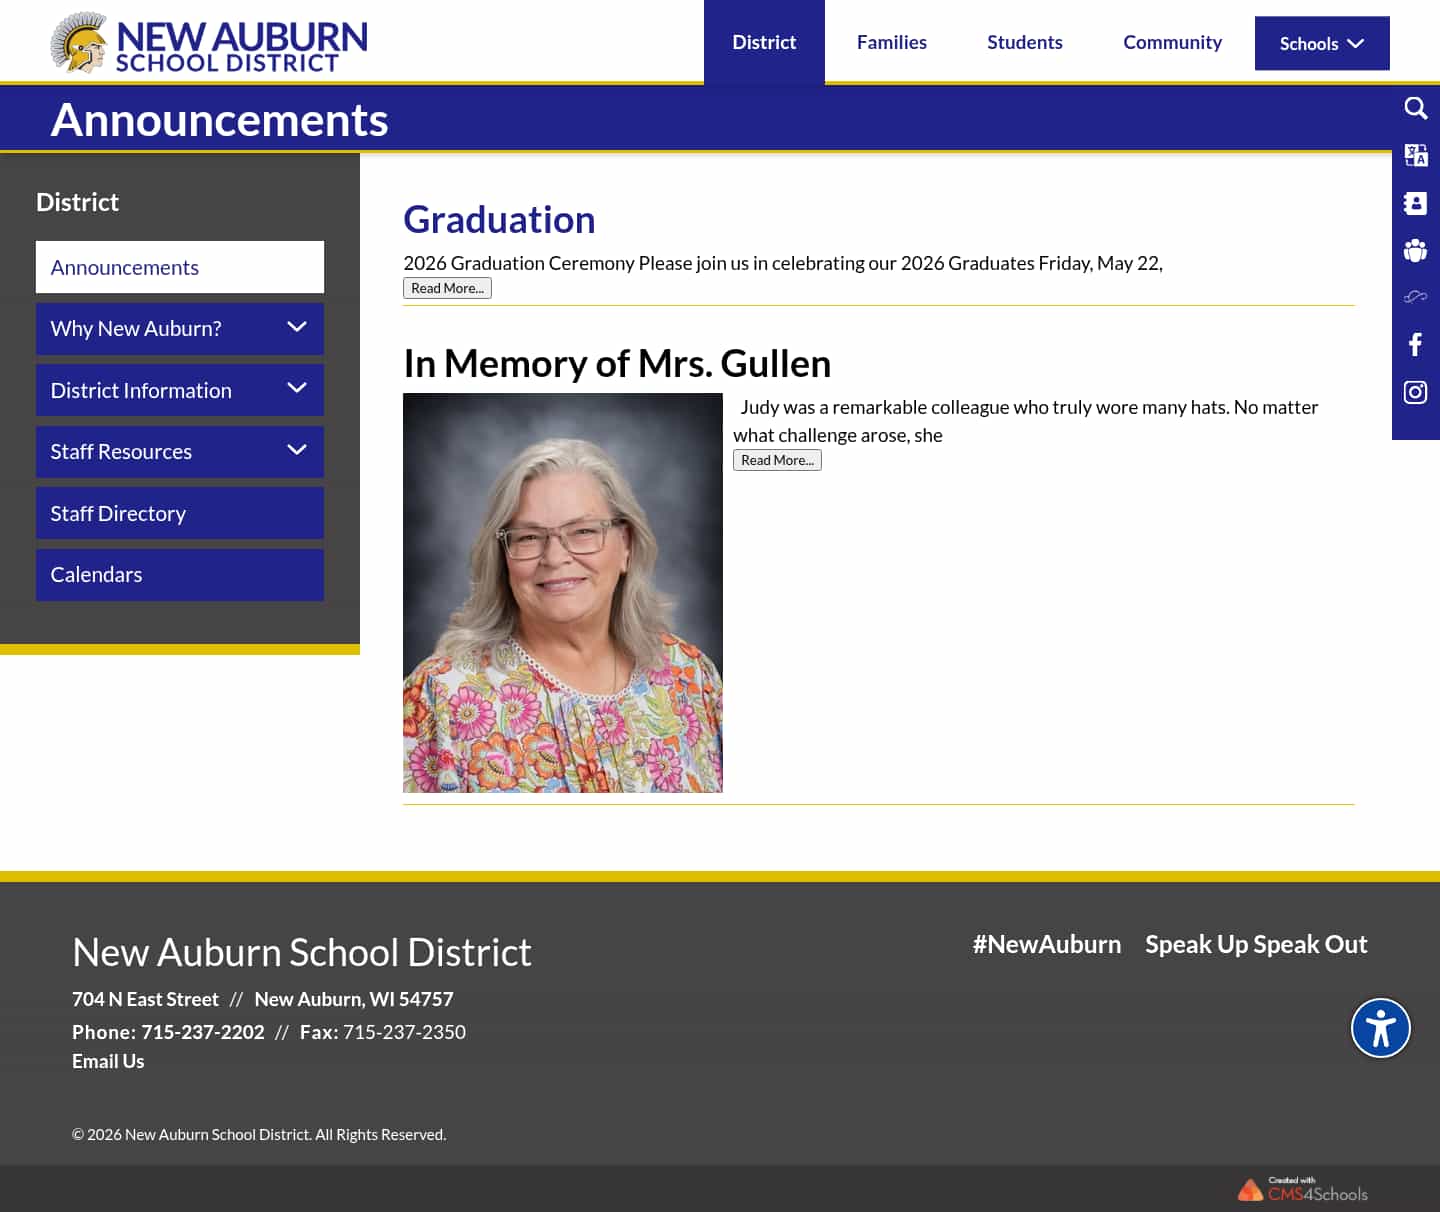Open the accessibility options widget
Screen dimensions: 1440x1212
1380,1027
